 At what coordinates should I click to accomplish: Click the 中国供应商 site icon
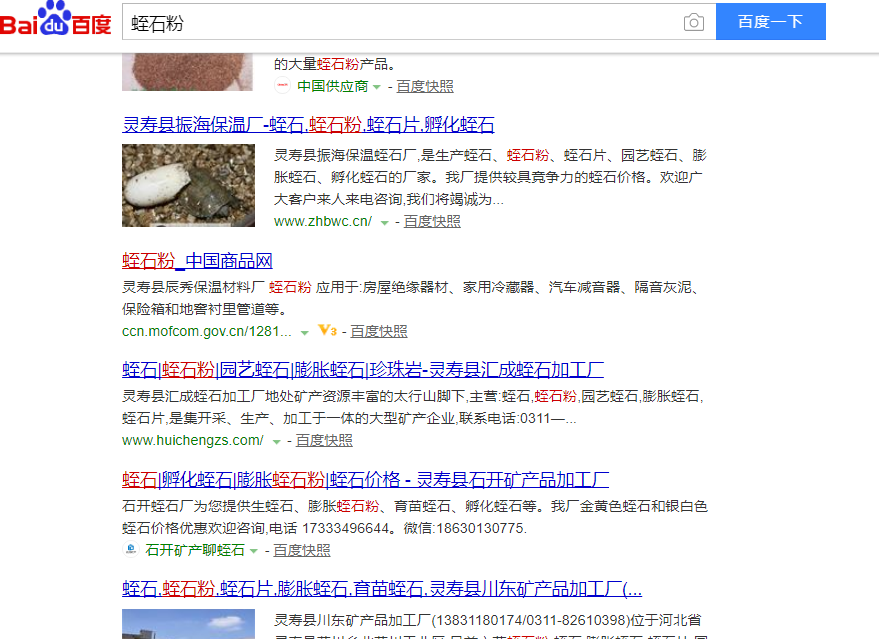click(282, 86)
